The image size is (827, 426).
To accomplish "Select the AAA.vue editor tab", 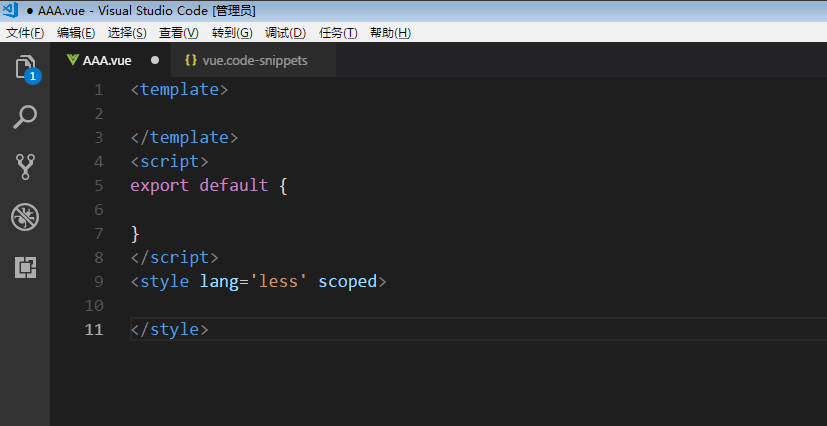I will [x=110, y=60].
